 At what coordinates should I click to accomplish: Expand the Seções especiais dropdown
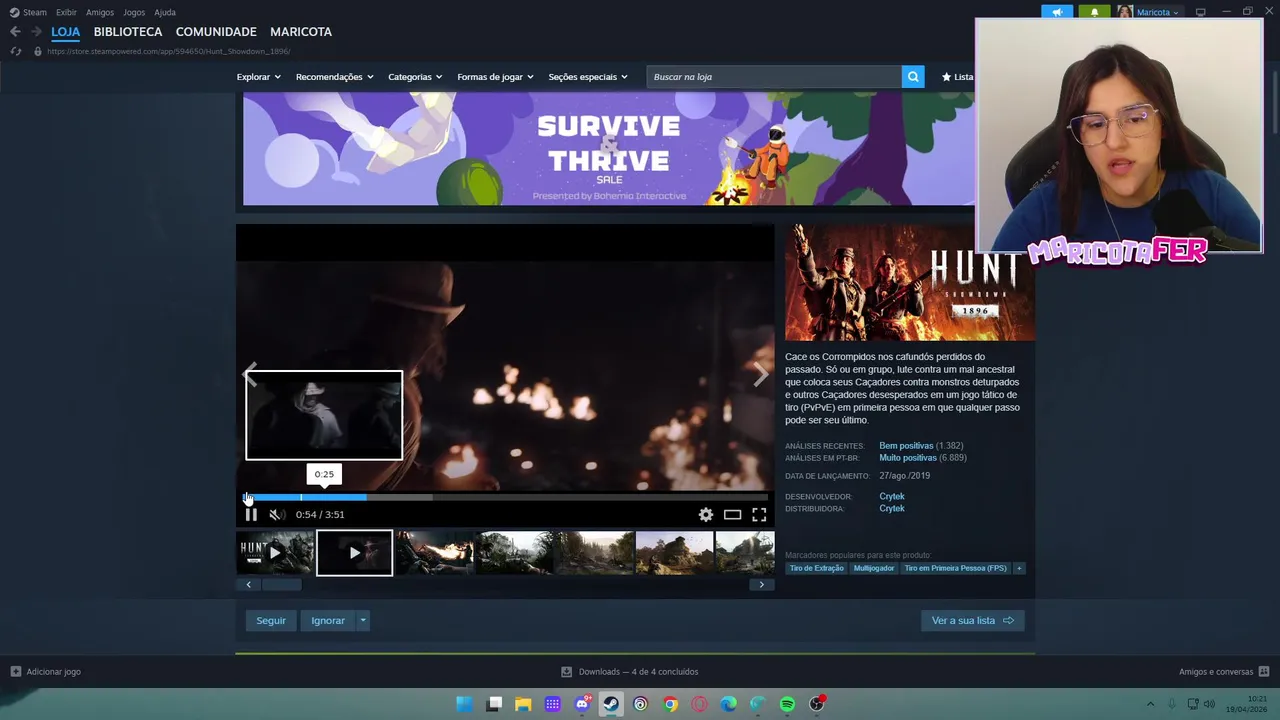588,77
